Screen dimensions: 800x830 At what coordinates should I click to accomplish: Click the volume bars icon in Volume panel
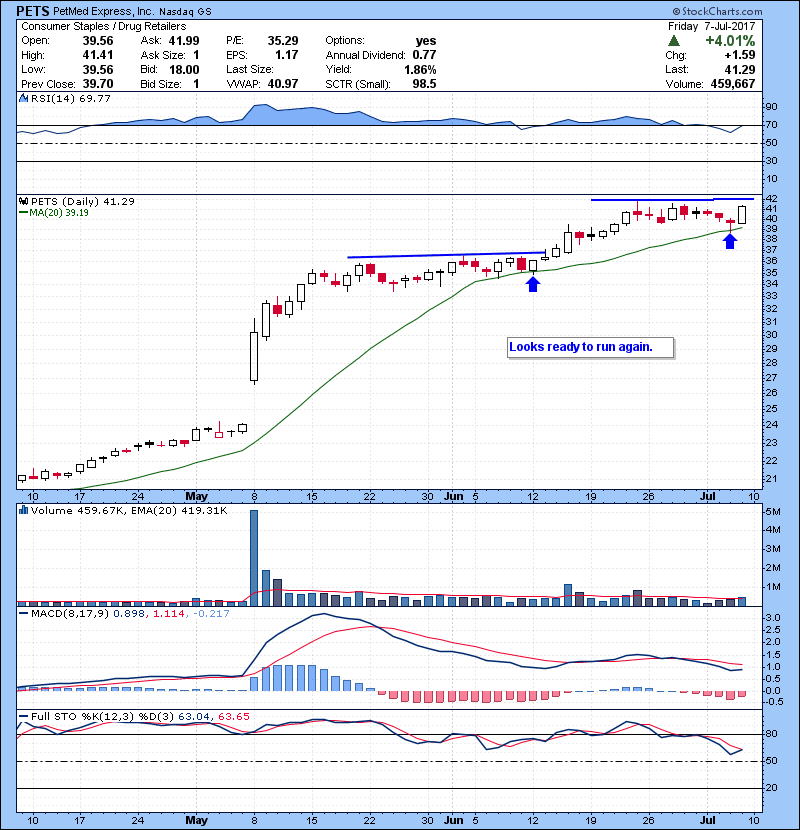click(23, 510)
